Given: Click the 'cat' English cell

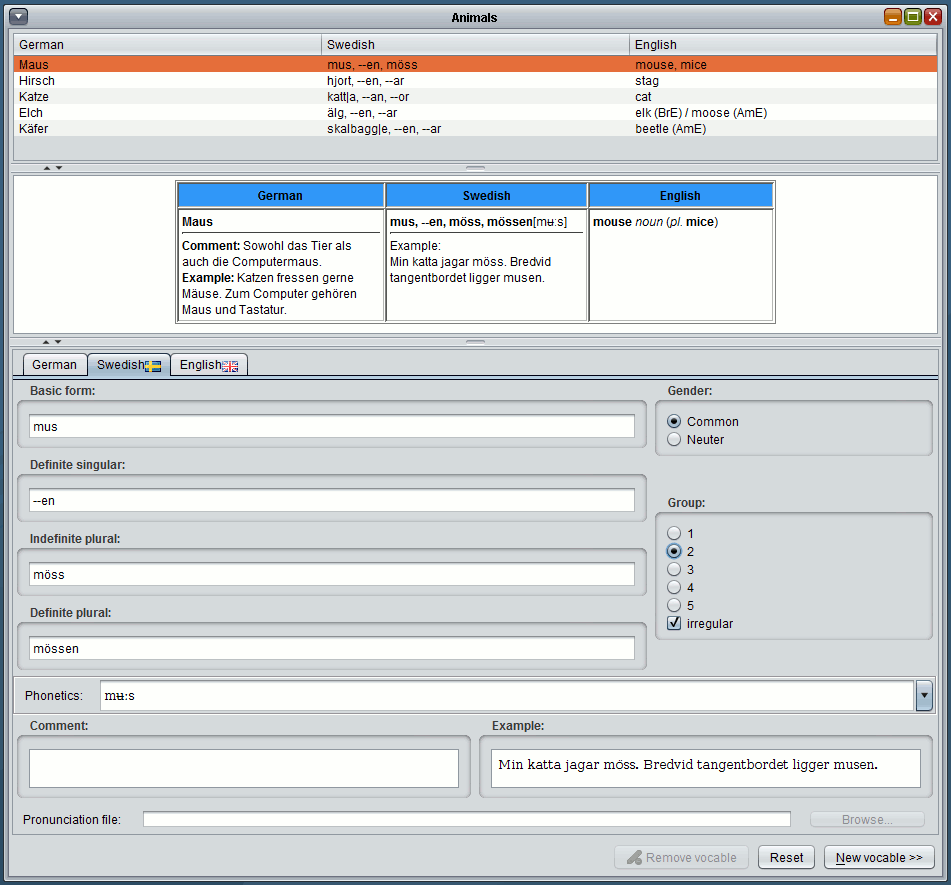Looking at the screenshot, I should click(784, 96).
